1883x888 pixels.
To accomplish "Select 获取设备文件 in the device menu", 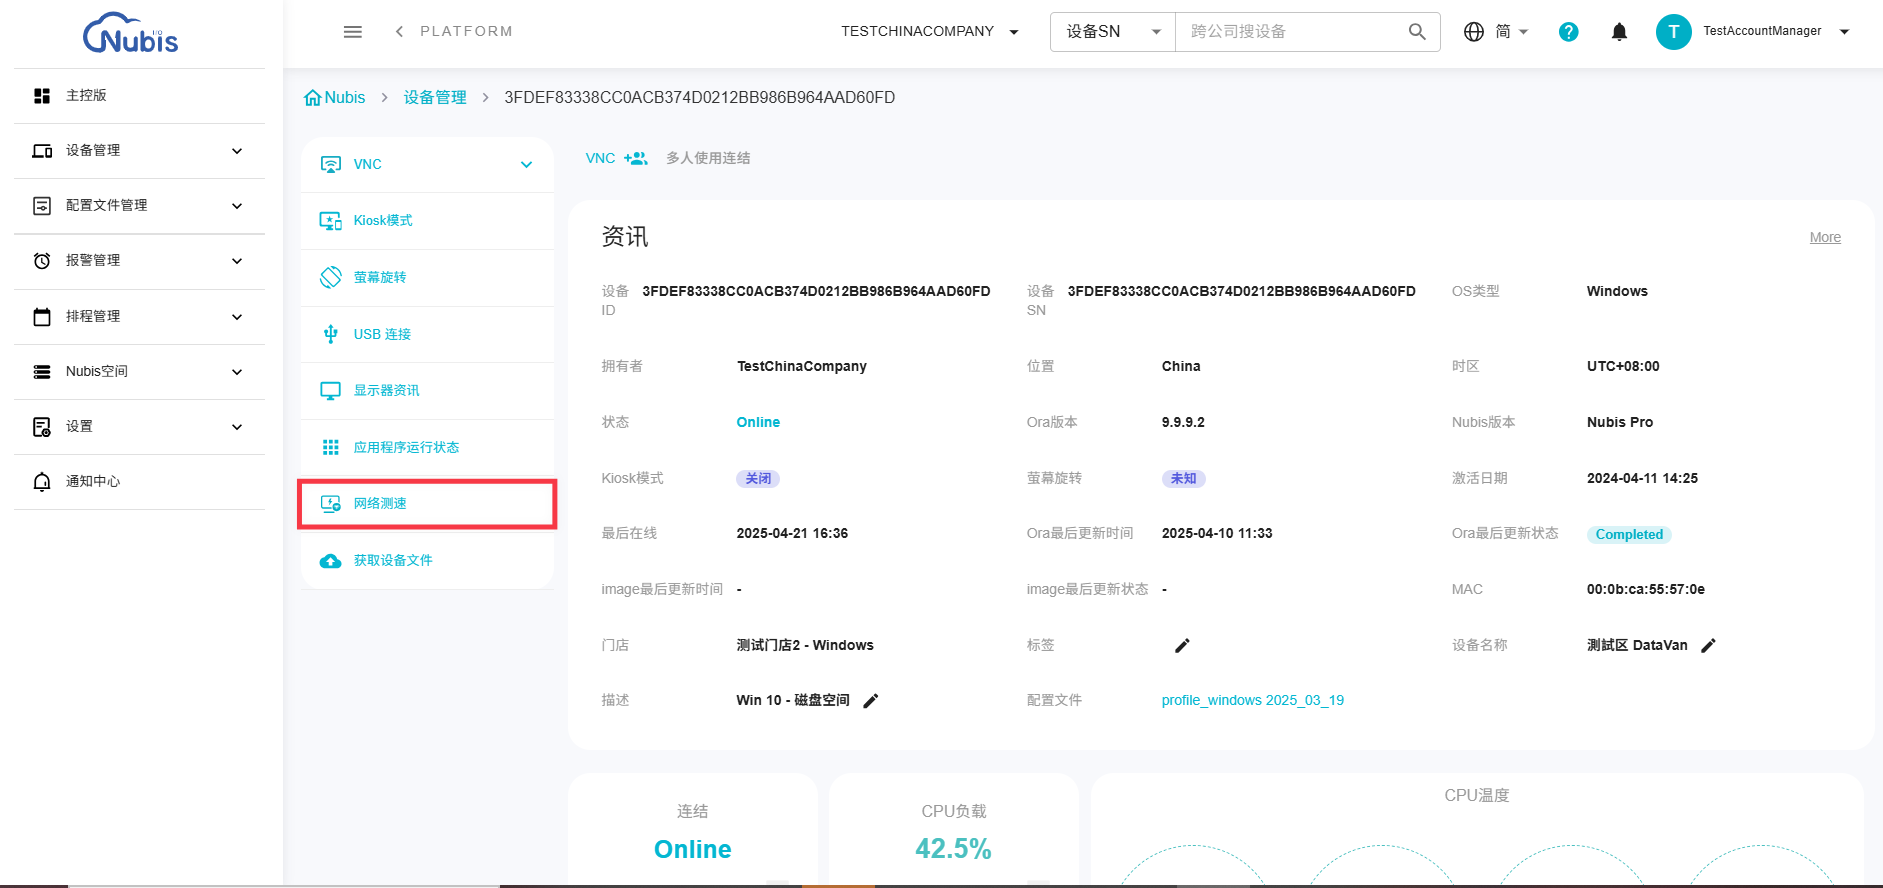I will 428,561.
